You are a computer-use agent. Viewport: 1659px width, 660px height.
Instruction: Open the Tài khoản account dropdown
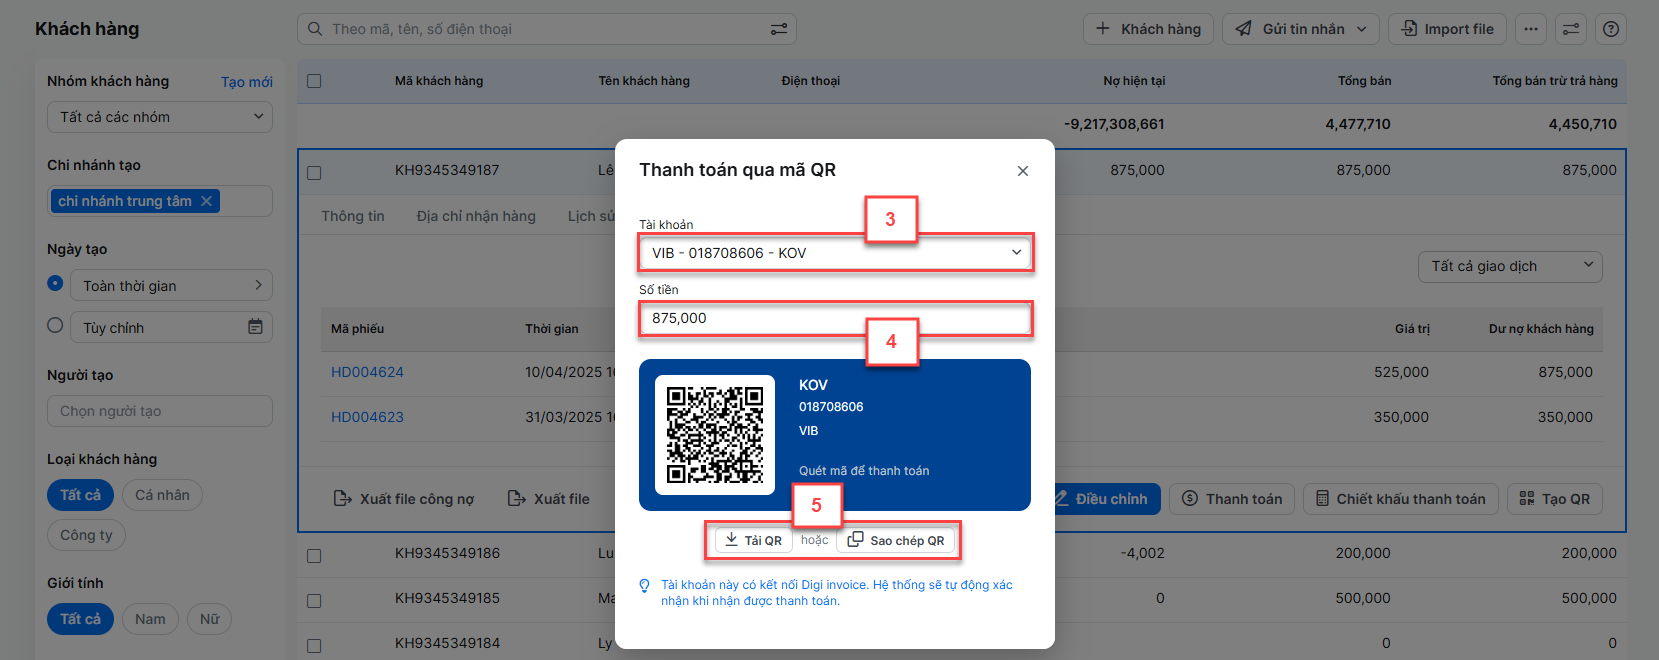click(x=835, y=253)
